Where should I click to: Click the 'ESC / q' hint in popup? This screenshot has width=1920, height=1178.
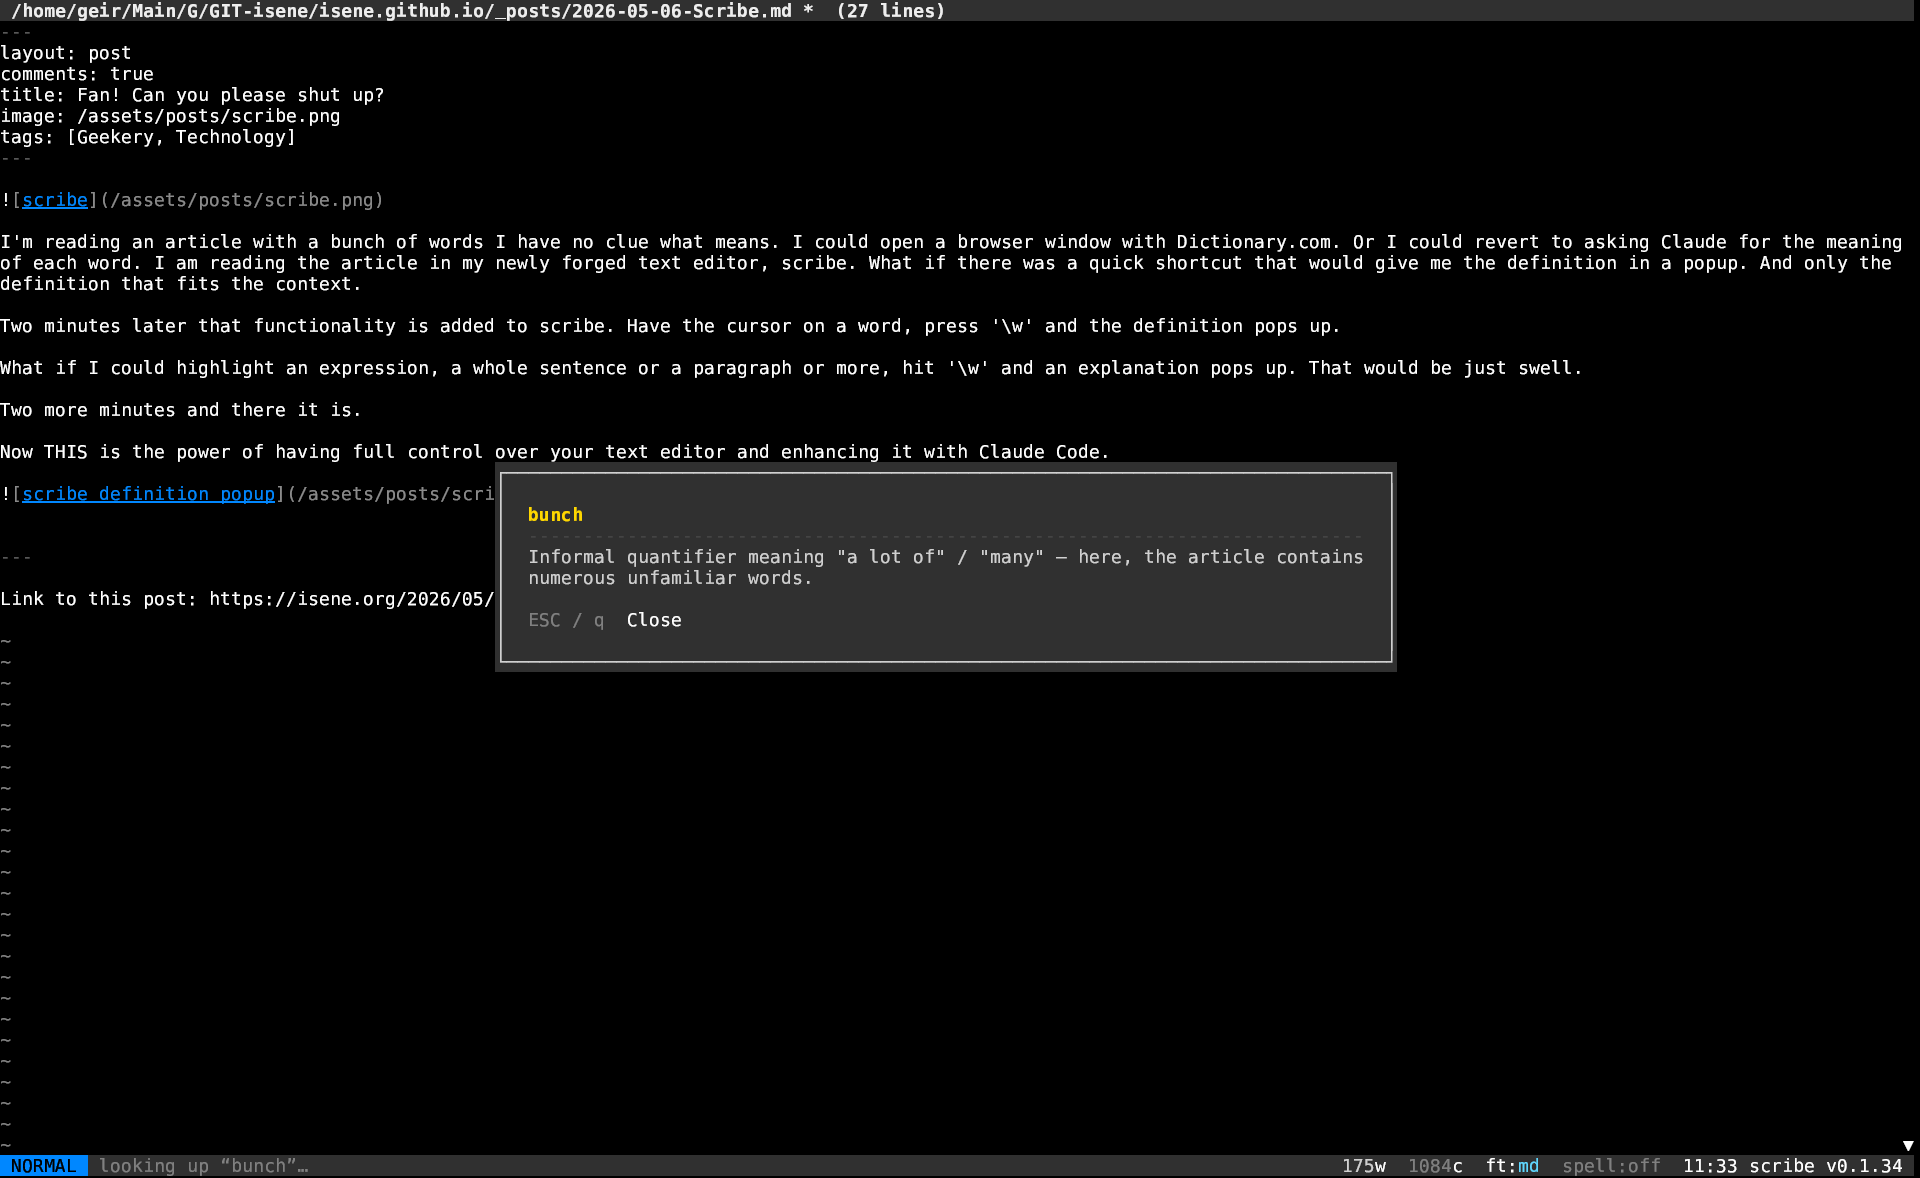pyautogui.click(x=566, y=620)
